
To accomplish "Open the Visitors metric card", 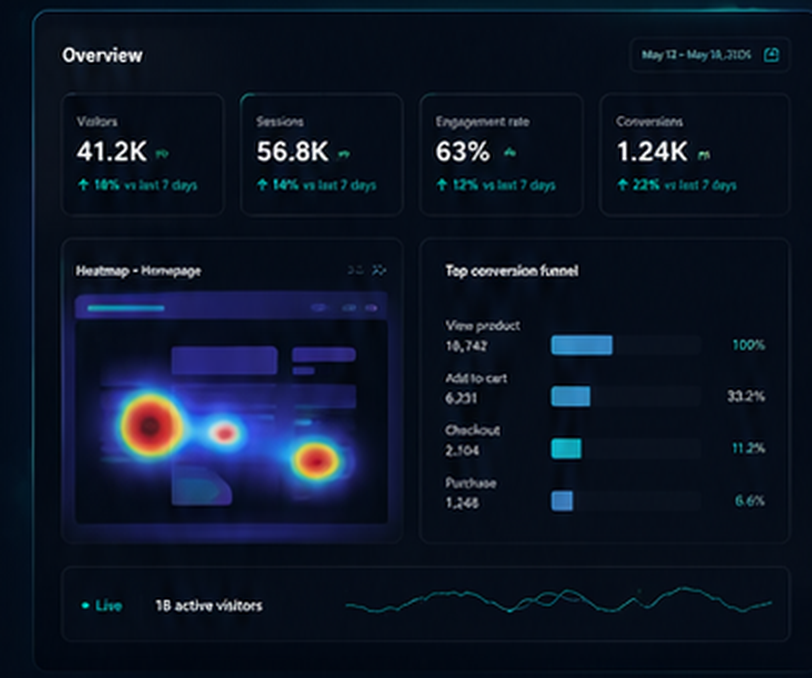I will click(x=143, y=154).
